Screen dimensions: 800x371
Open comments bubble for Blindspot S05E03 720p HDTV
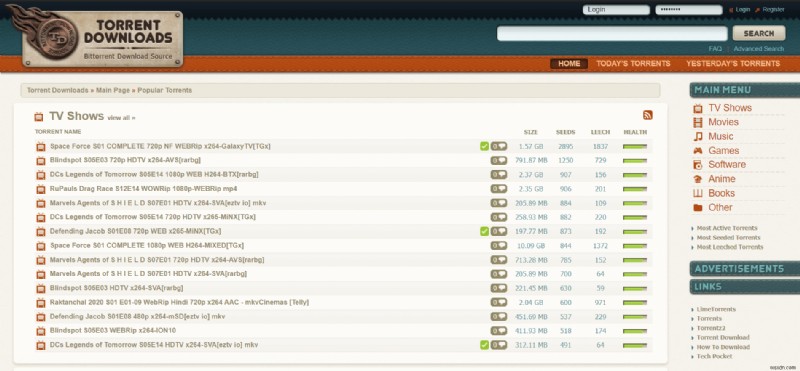coord(499,161)
